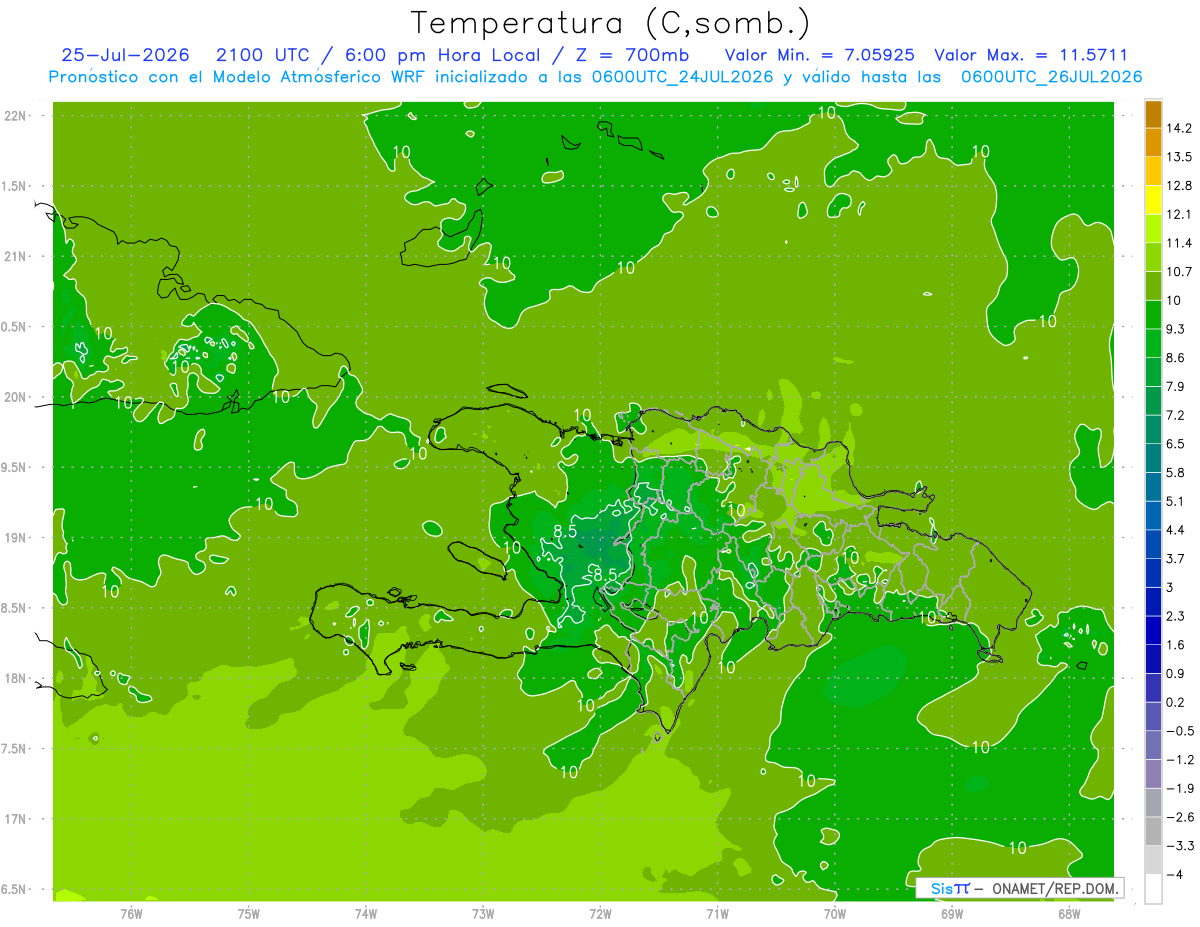Click the 'Valor Max. = 11.5711' readout

[1030, 55]
